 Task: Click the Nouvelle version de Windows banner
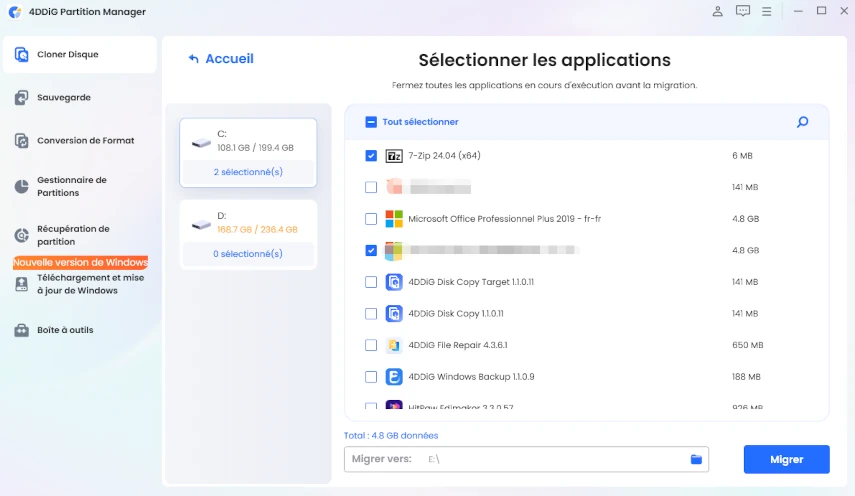coord(81,262)
